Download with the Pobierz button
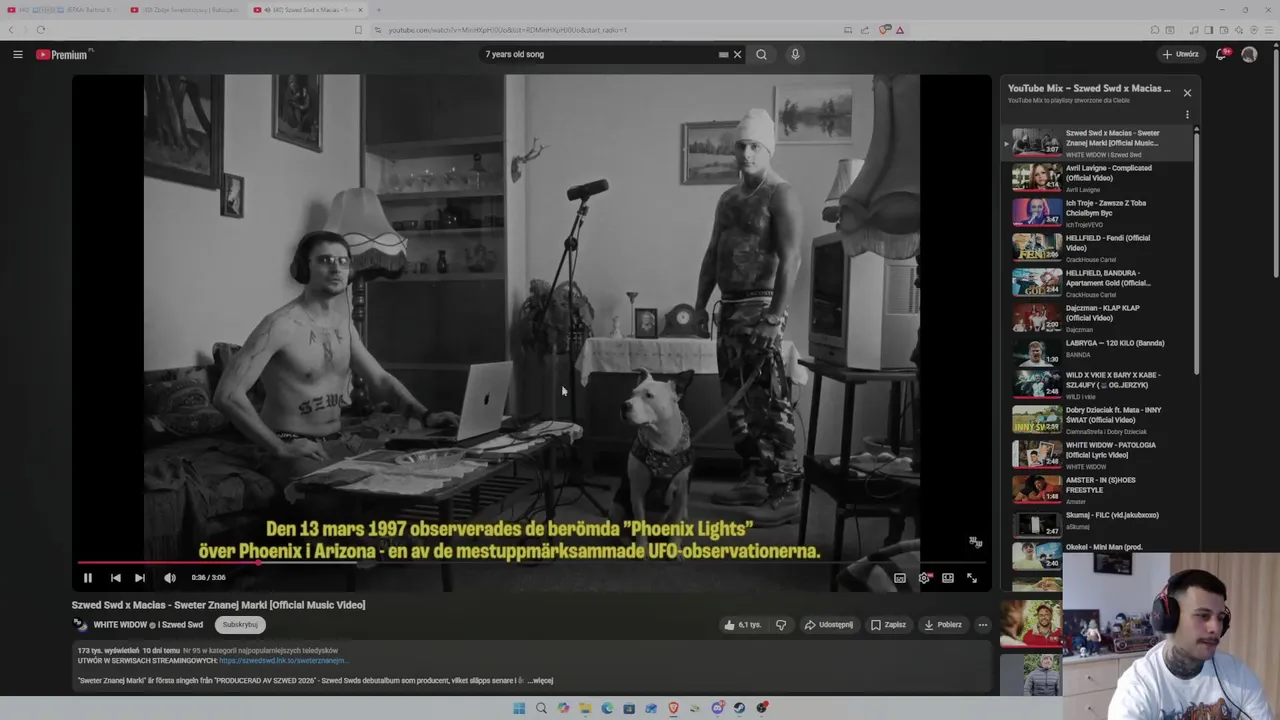The height and width of the screenshot is (720, 1280). [x=943, y=625]
